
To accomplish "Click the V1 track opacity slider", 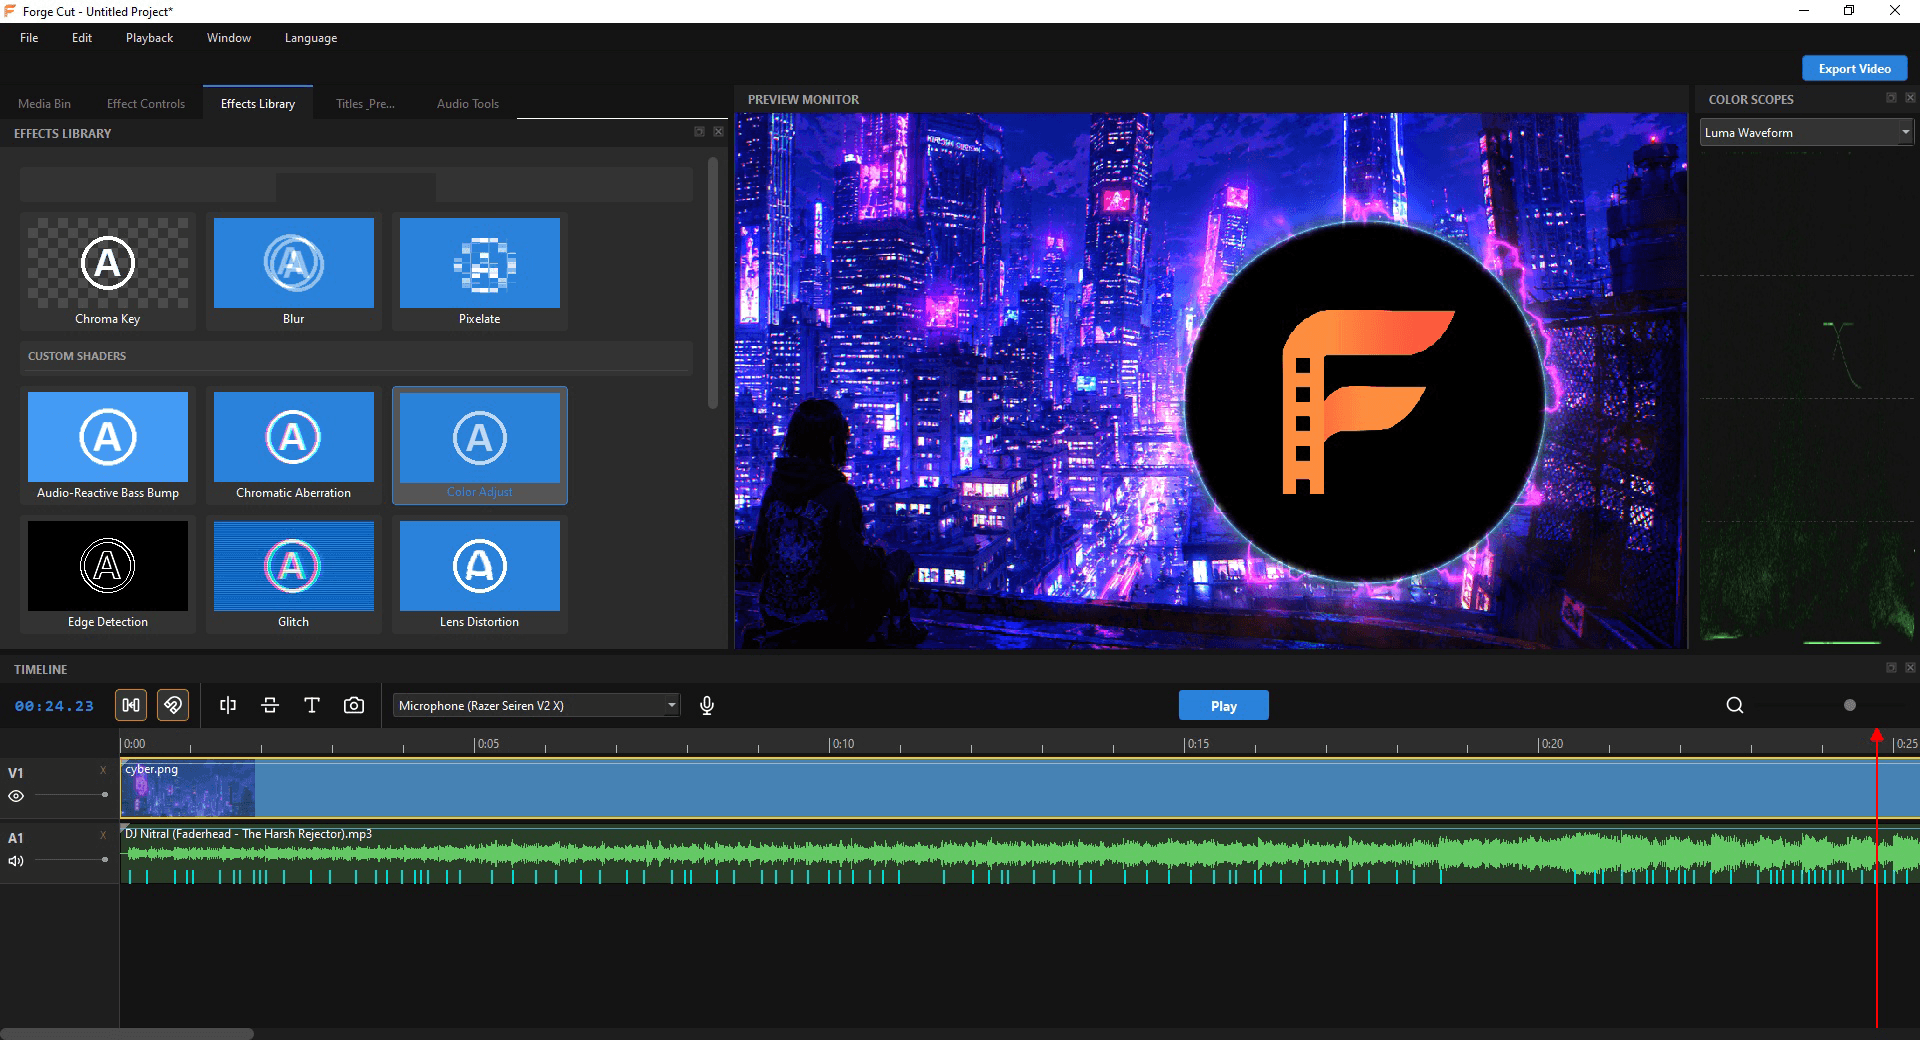I will [x=70, y=795].
